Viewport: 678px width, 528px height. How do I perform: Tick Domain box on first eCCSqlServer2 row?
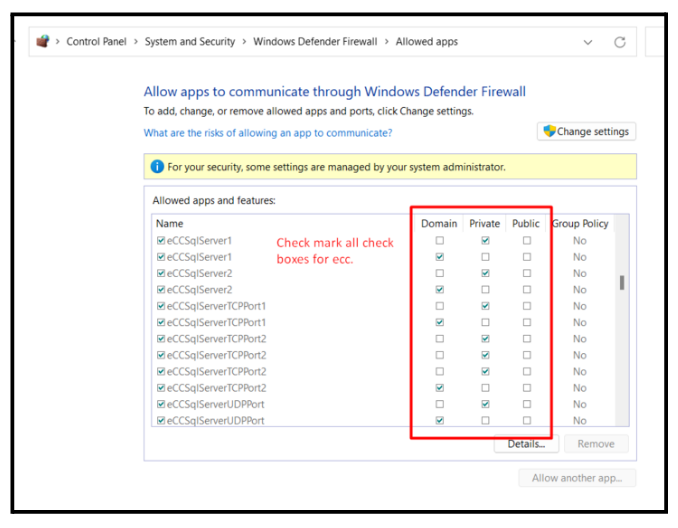point(440,273)
